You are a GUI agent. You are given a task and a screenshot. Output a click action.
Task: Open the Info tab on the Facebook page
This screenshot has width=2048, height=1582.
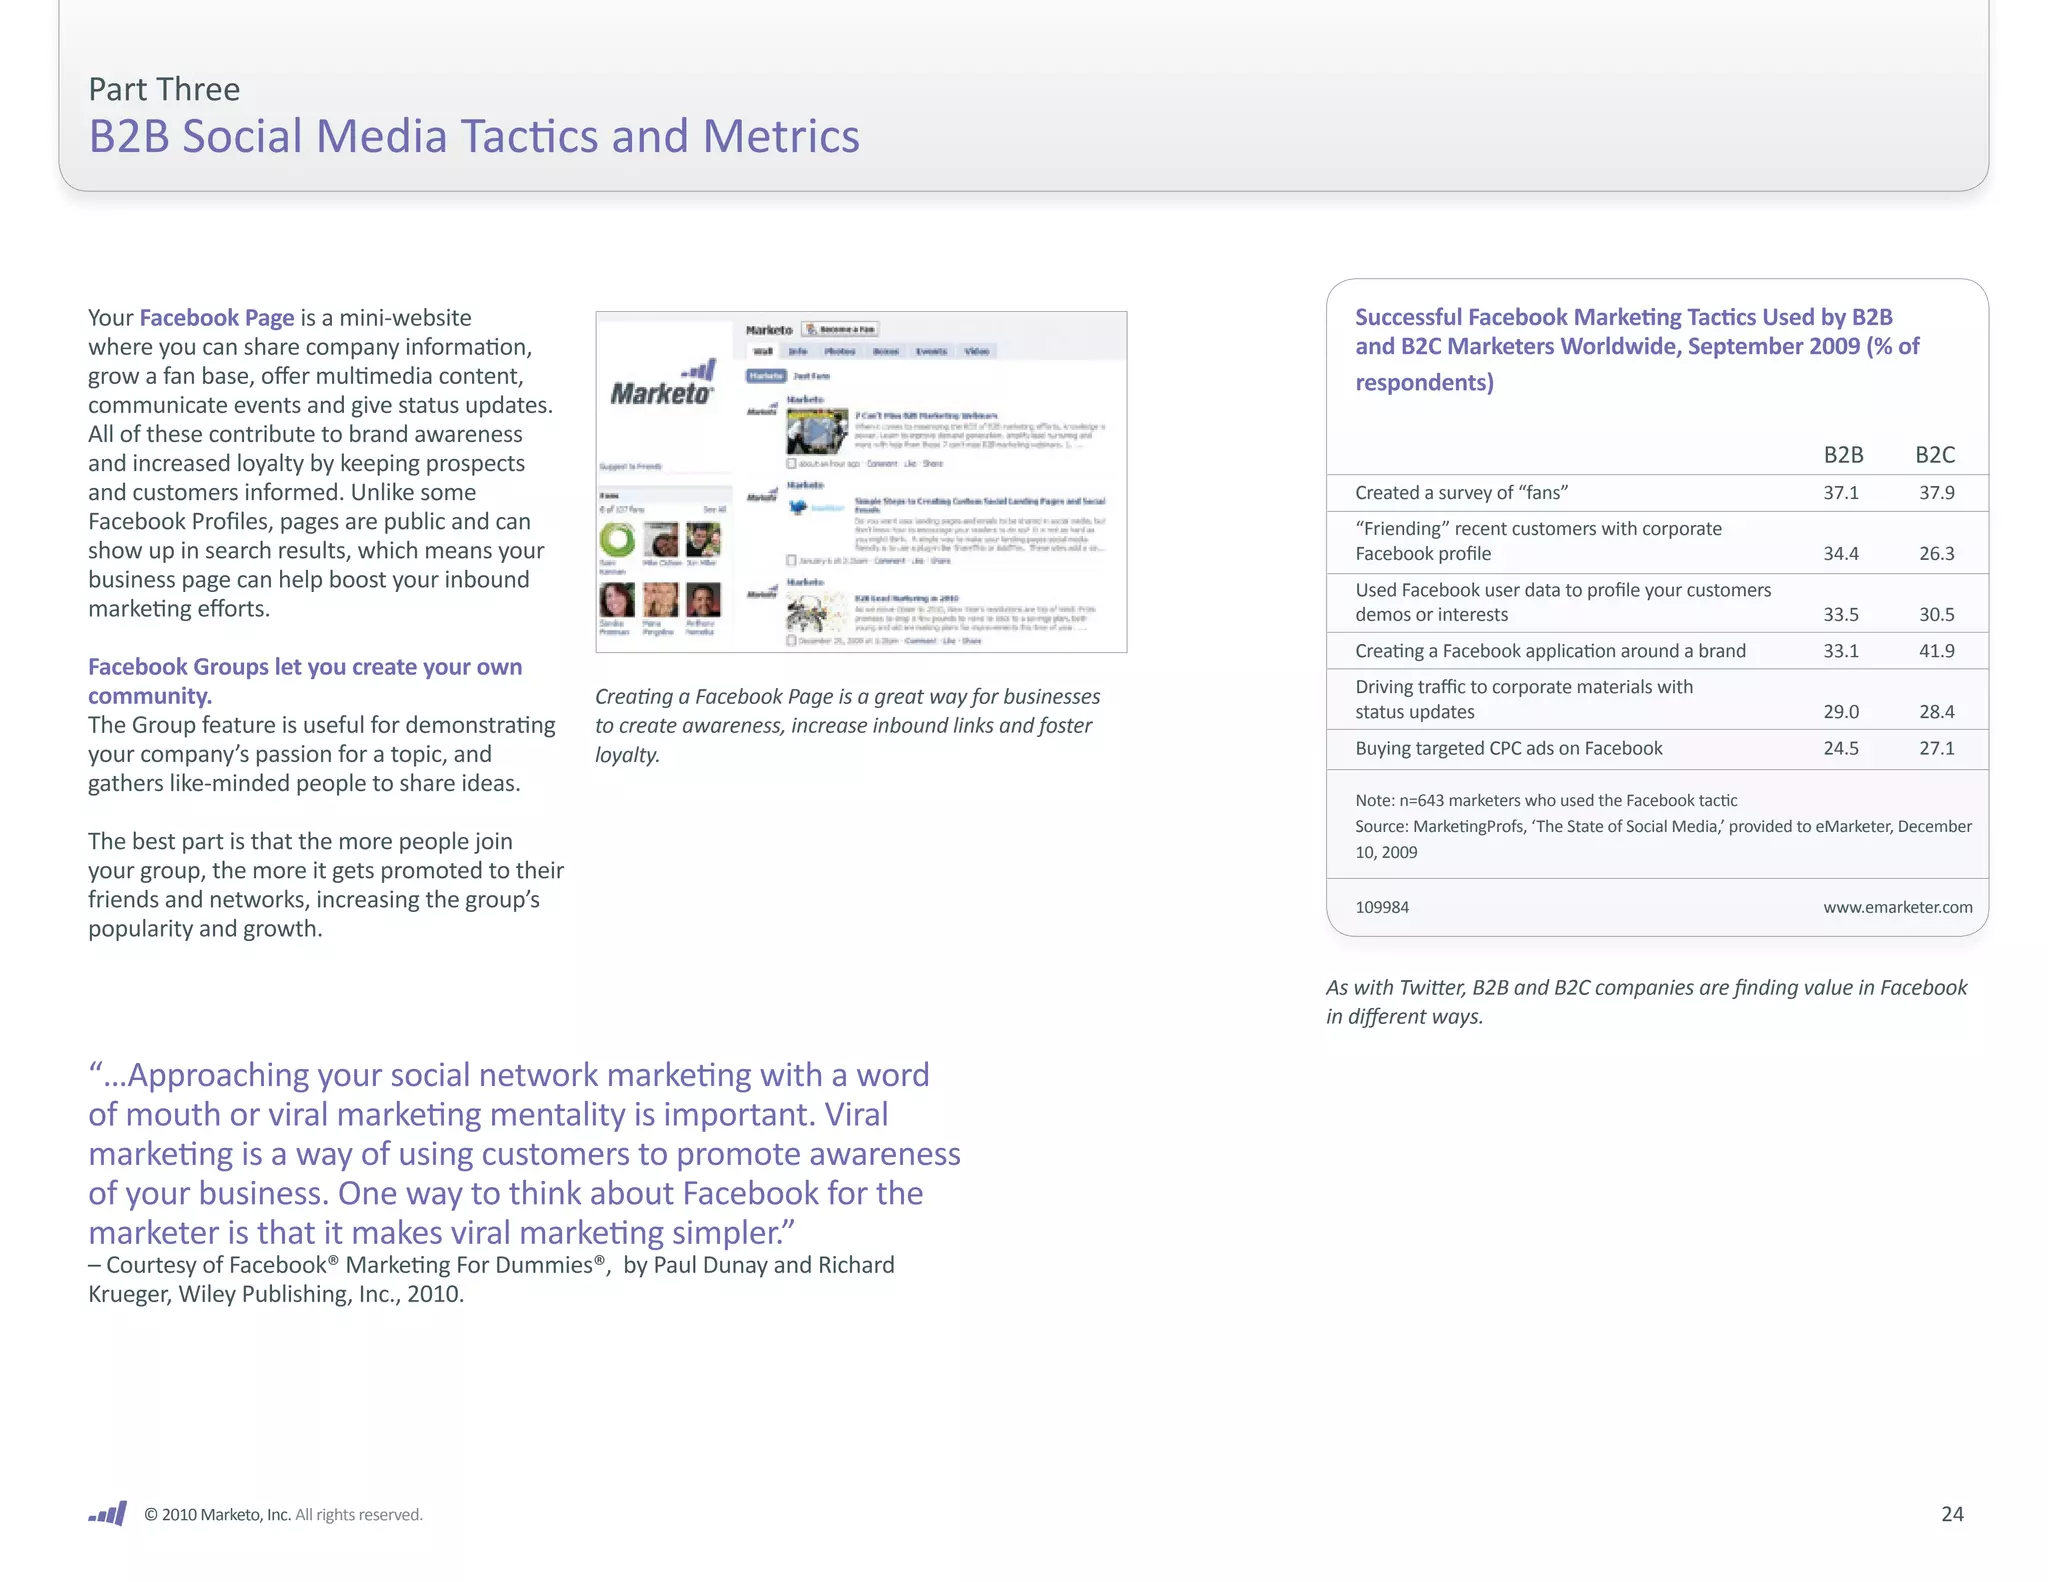coord(798,351)
